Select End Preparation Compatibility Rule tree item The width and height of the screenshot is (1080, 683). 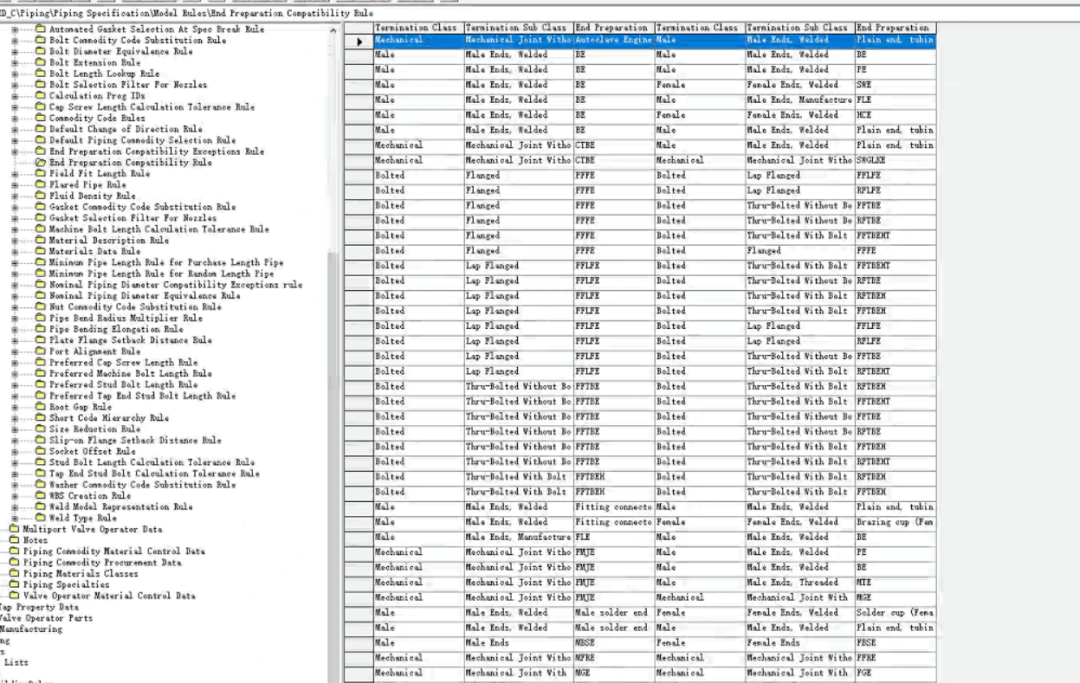pyautogui.click(x=130, y=162)
